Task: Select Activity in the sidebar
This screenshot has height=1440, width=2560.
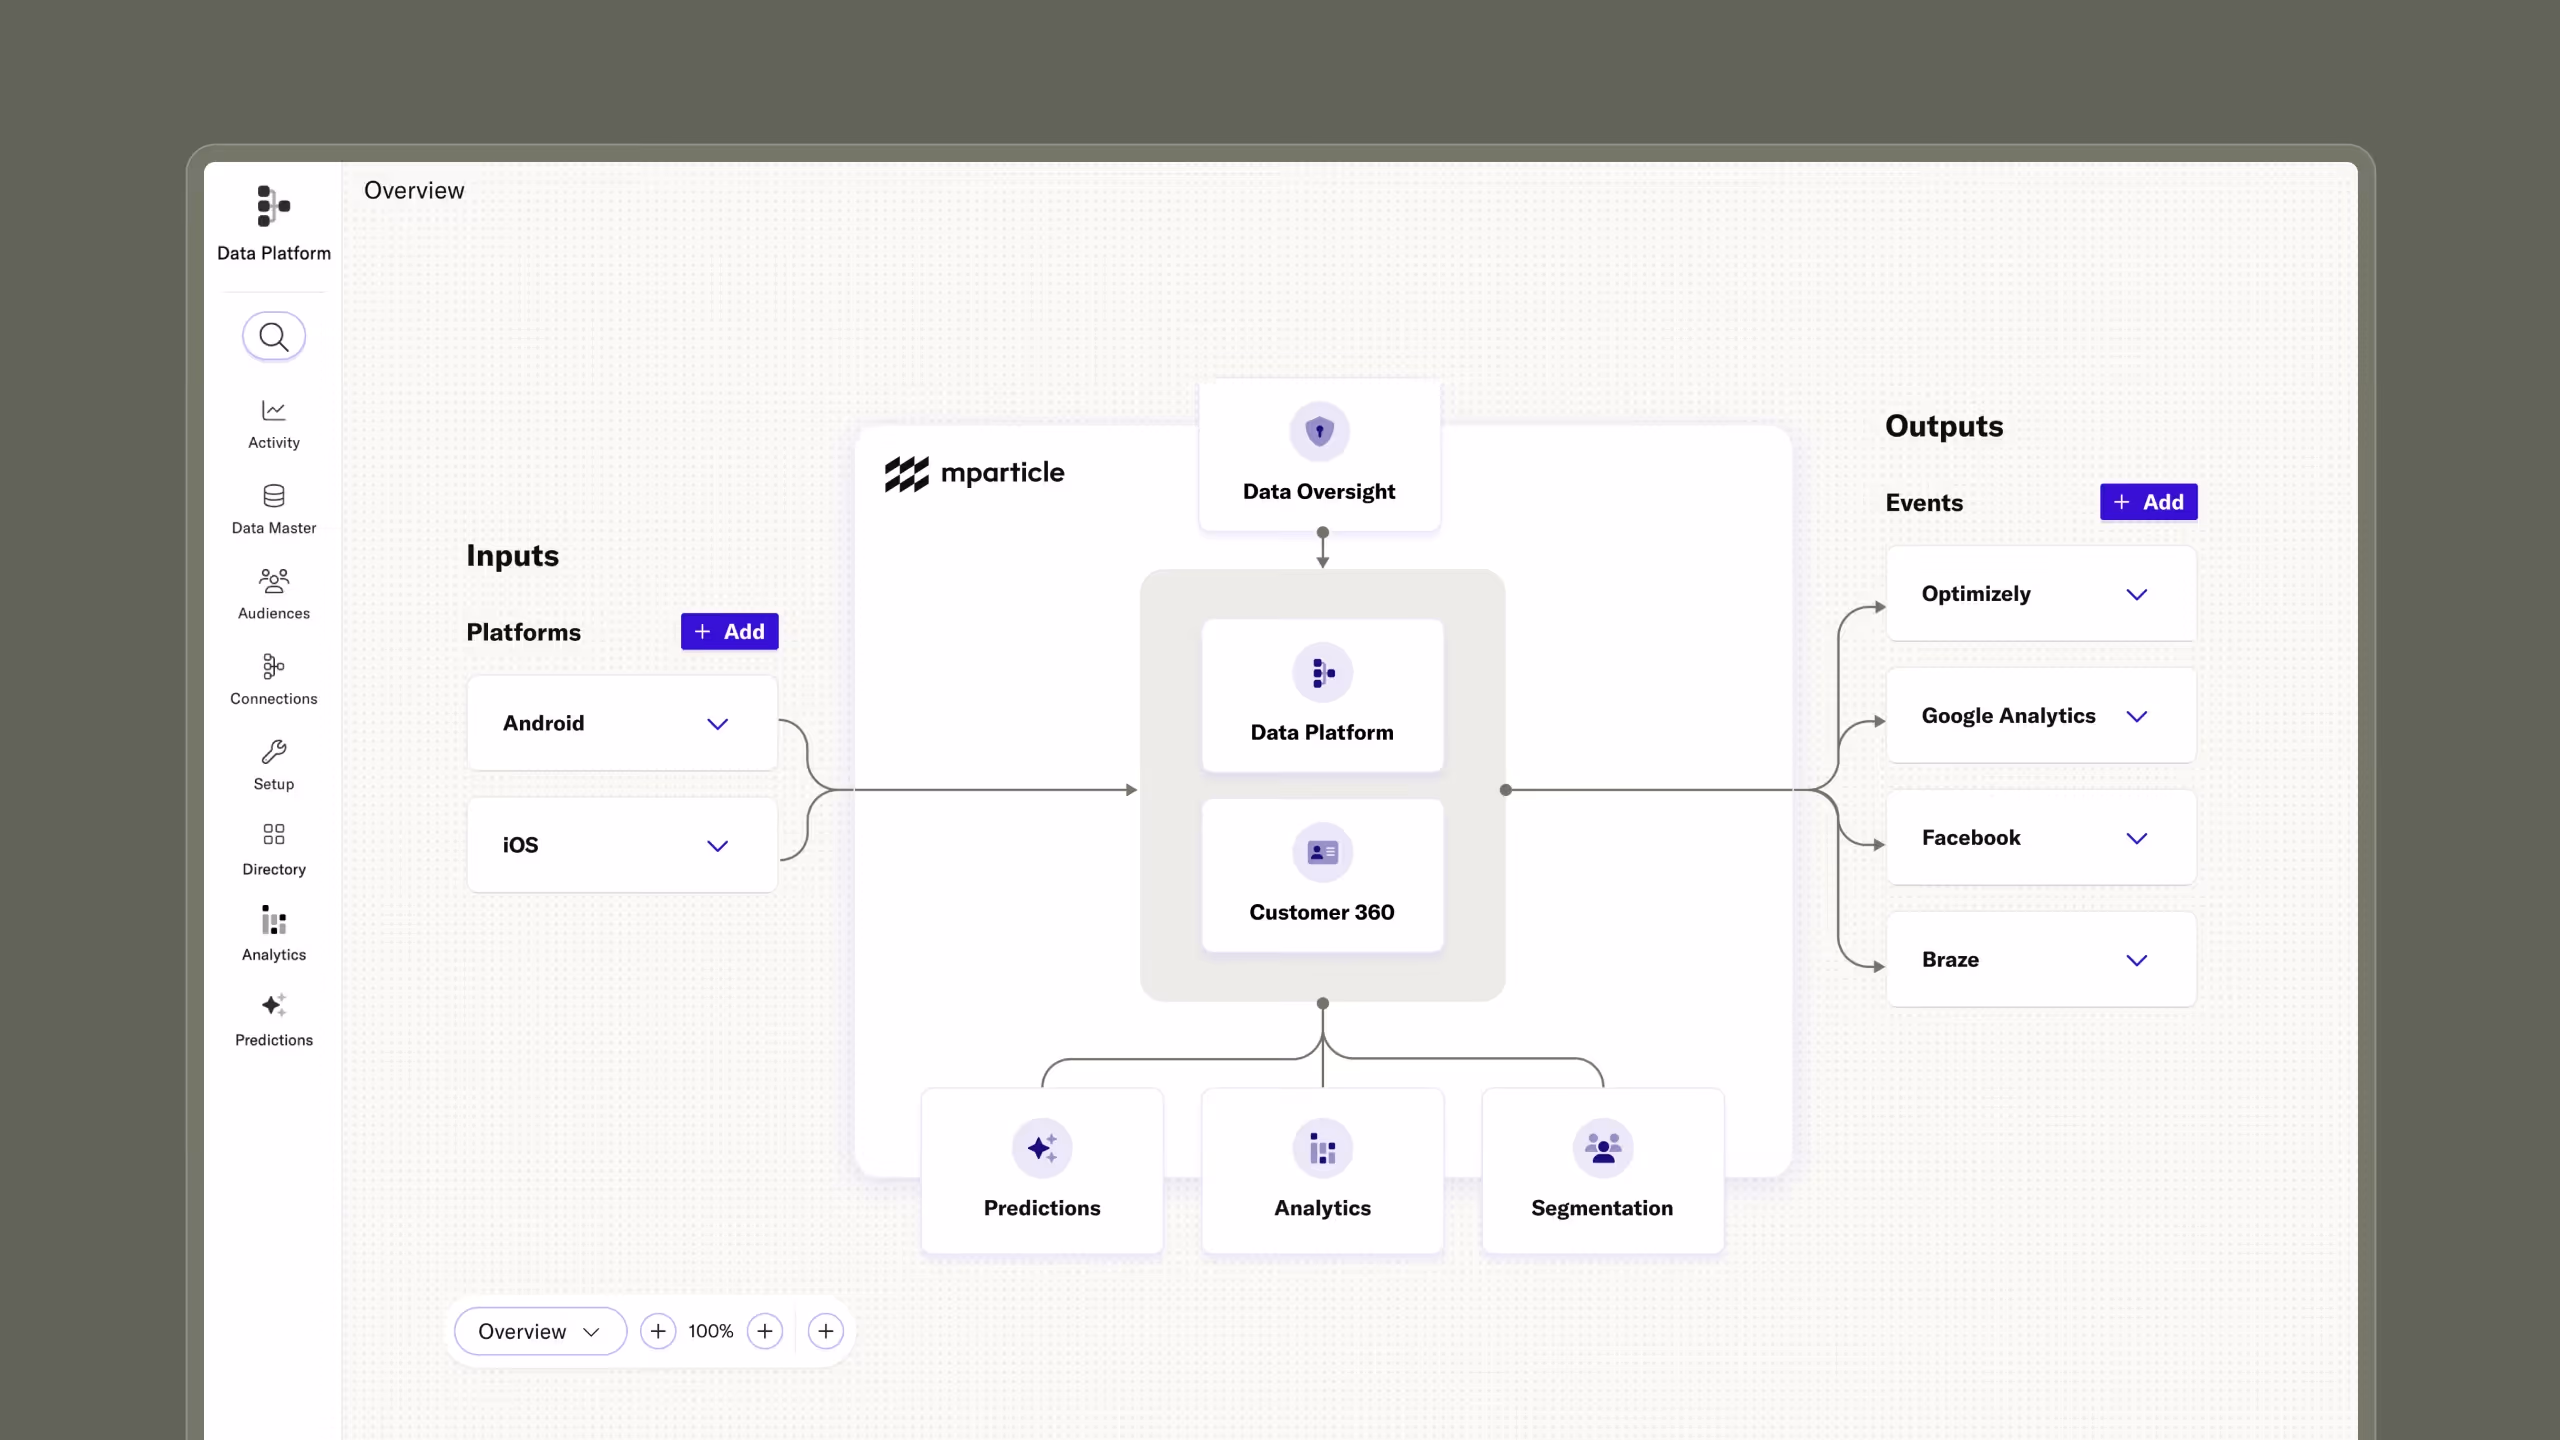Action: point(274,422)
